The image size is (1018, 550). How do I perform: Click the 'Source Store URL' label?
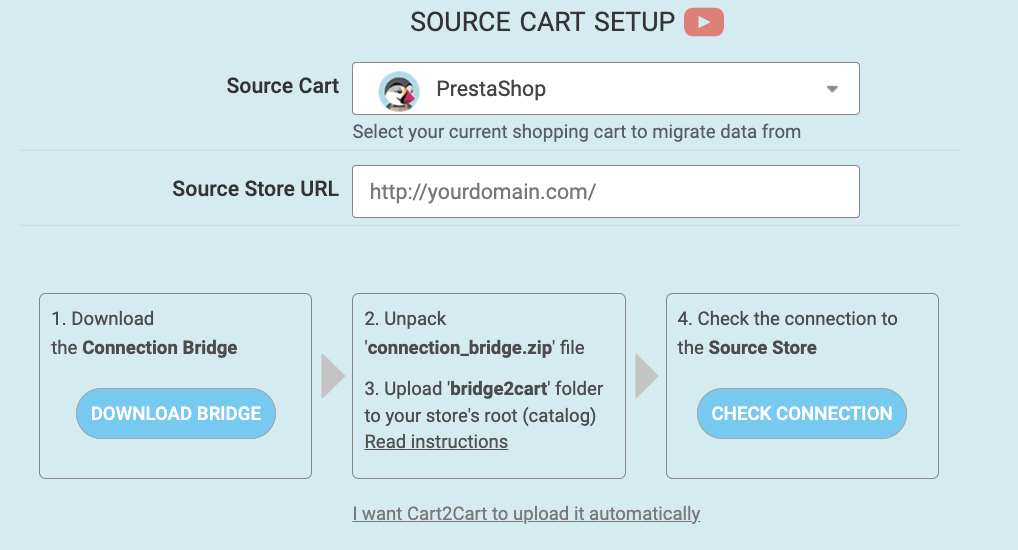coord(255,189)
